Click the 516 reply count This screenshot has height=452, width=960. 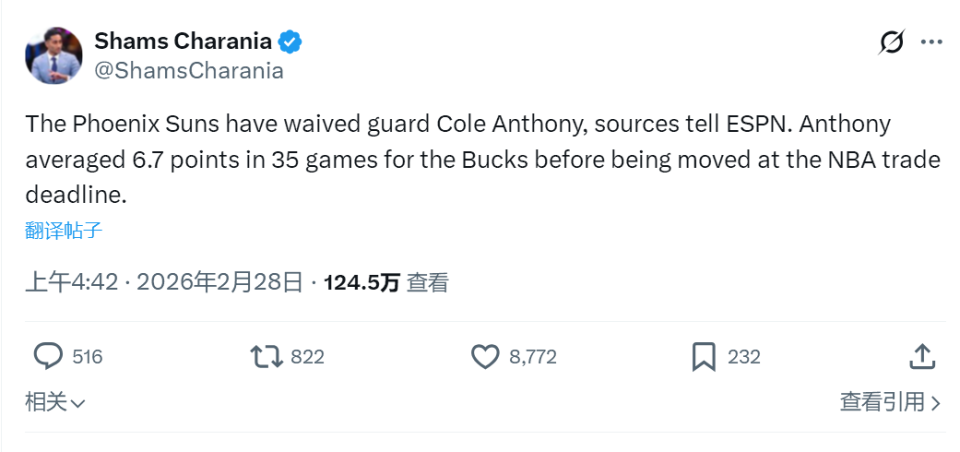coord(88,357)
